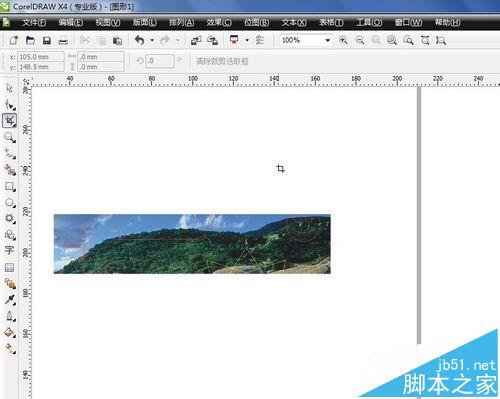Select the Smart Fill tool
Image resolution: width=500 pixels, height=399 pixels.
point(9,170)
